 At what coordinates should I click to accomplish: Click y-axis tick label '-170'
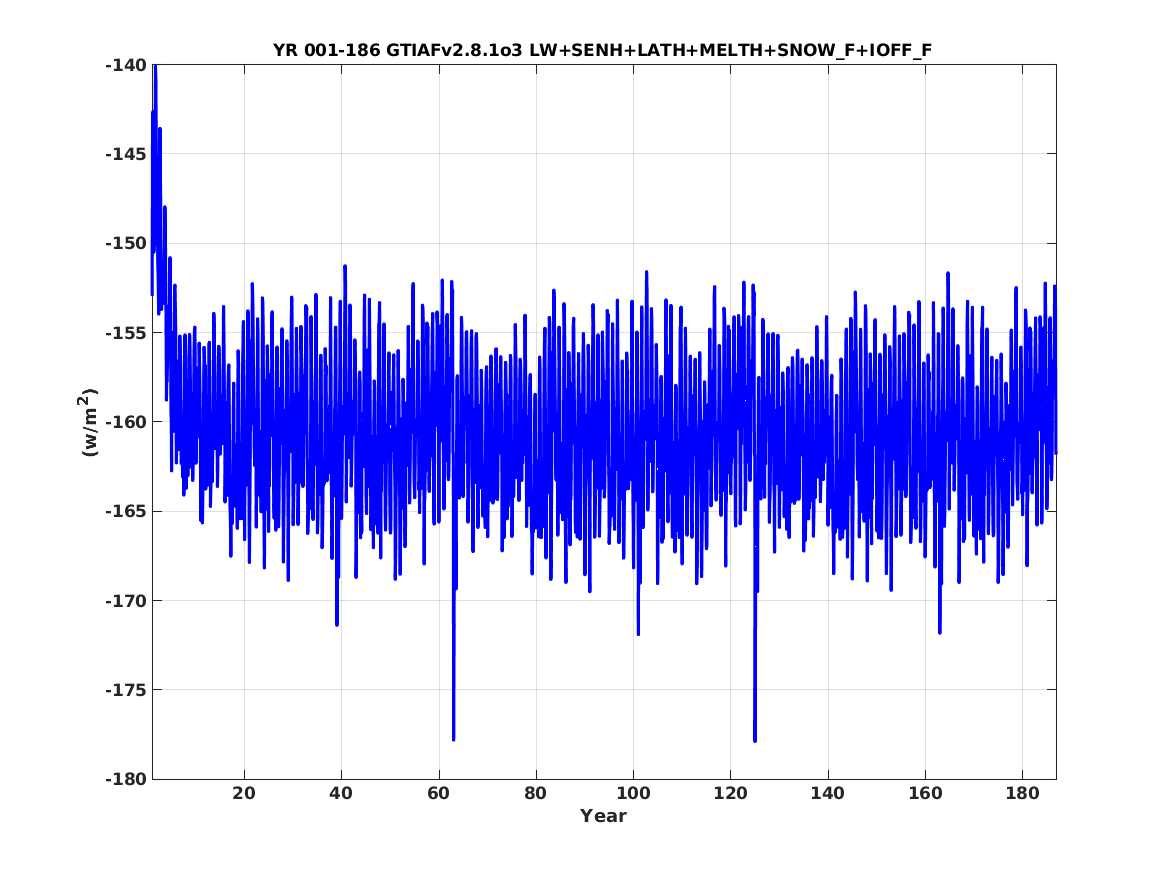coord(126,601)
